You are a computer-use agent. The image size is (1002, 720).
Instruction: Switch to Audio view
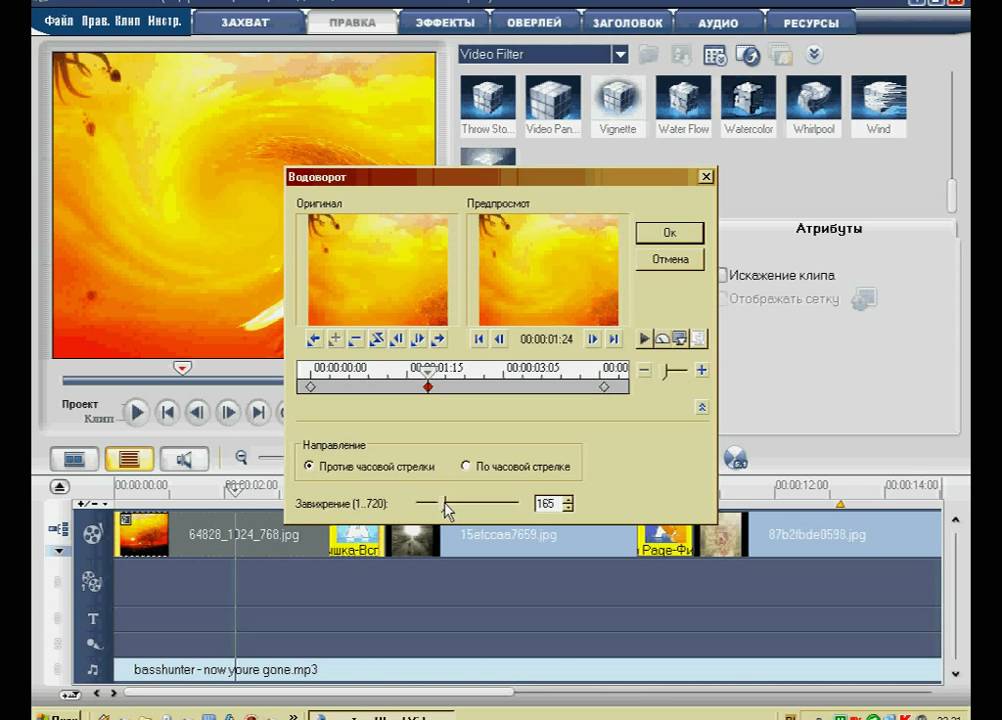click(184, 459)
